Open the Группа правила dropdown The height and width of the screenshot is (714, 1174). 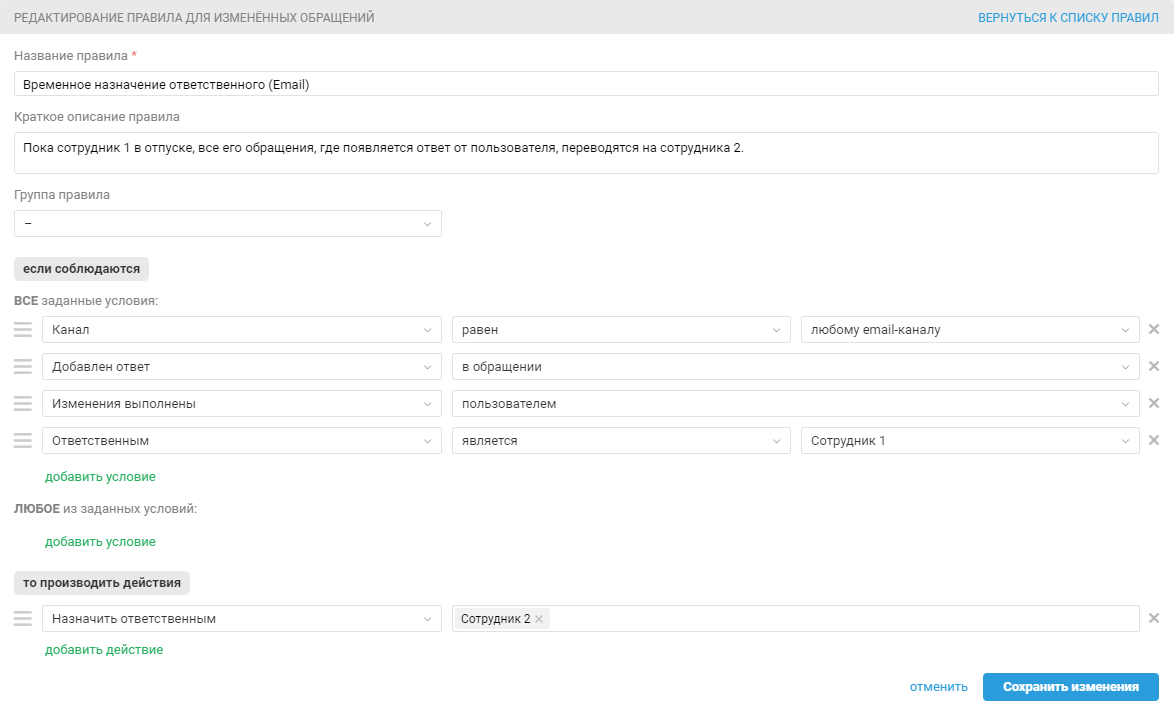click(228, 224)
